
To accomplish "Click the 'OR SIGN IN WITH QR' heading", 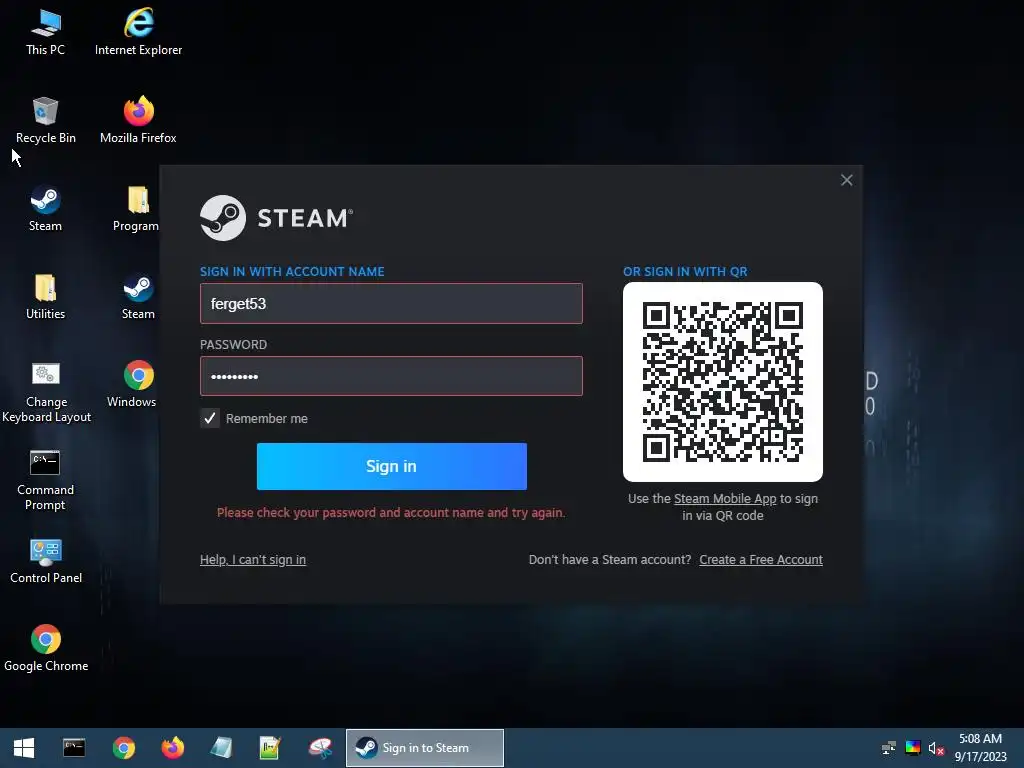I will tap(685, 272).
